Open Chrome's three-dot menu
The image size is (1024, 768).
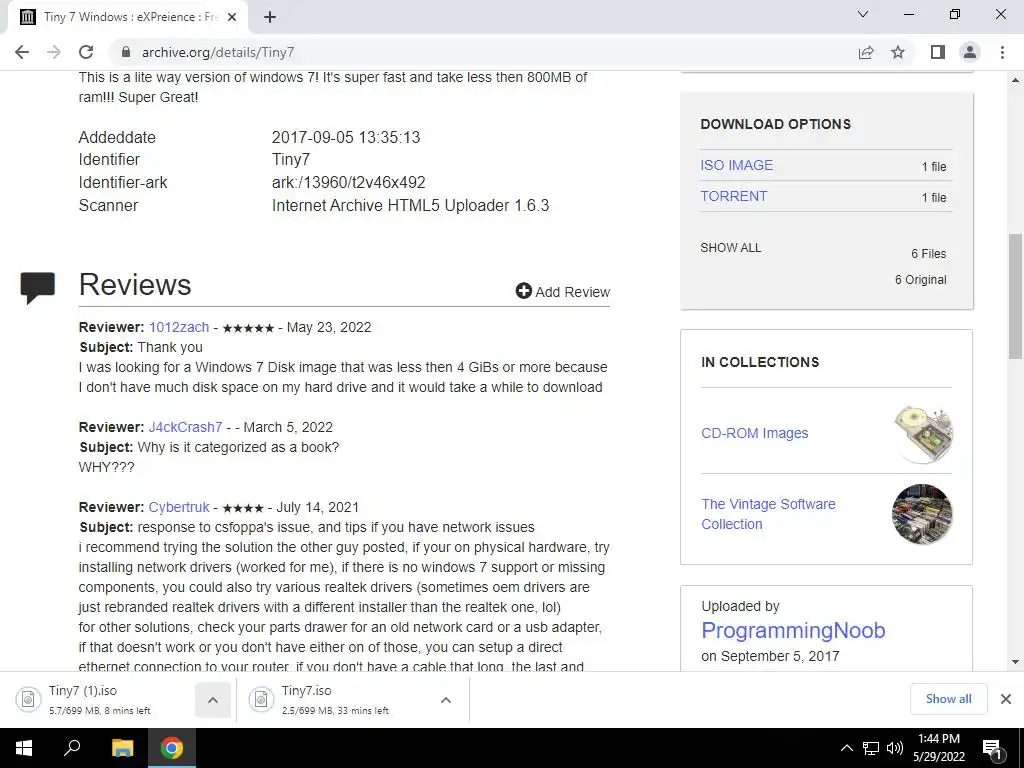click(1002, 52)
